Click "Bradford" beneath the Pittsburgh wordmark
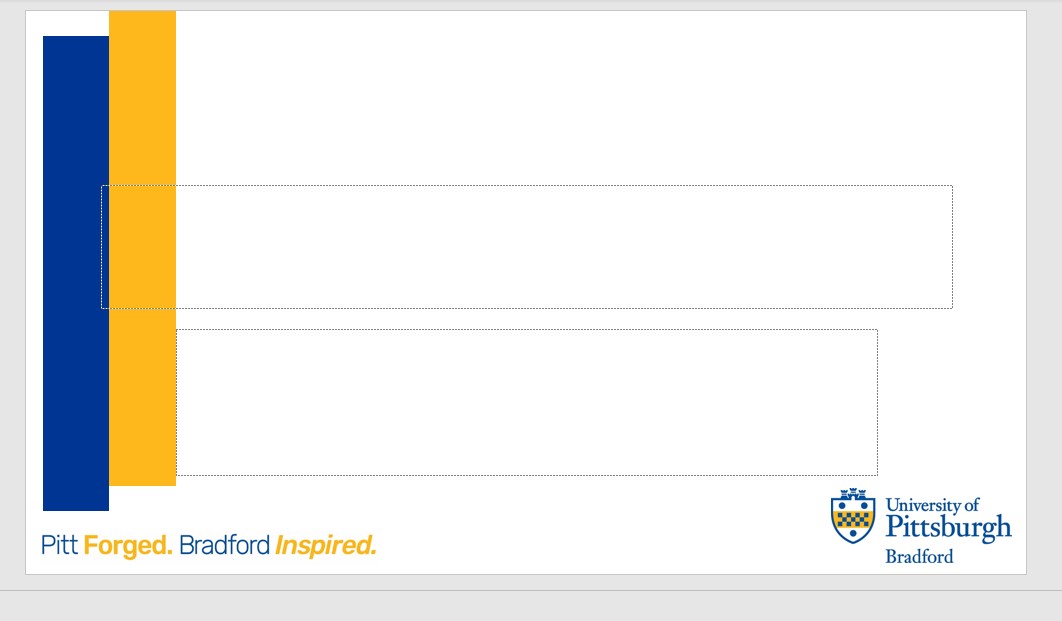The height and width of the screenshot is (621, 1062). pos(919,557)
